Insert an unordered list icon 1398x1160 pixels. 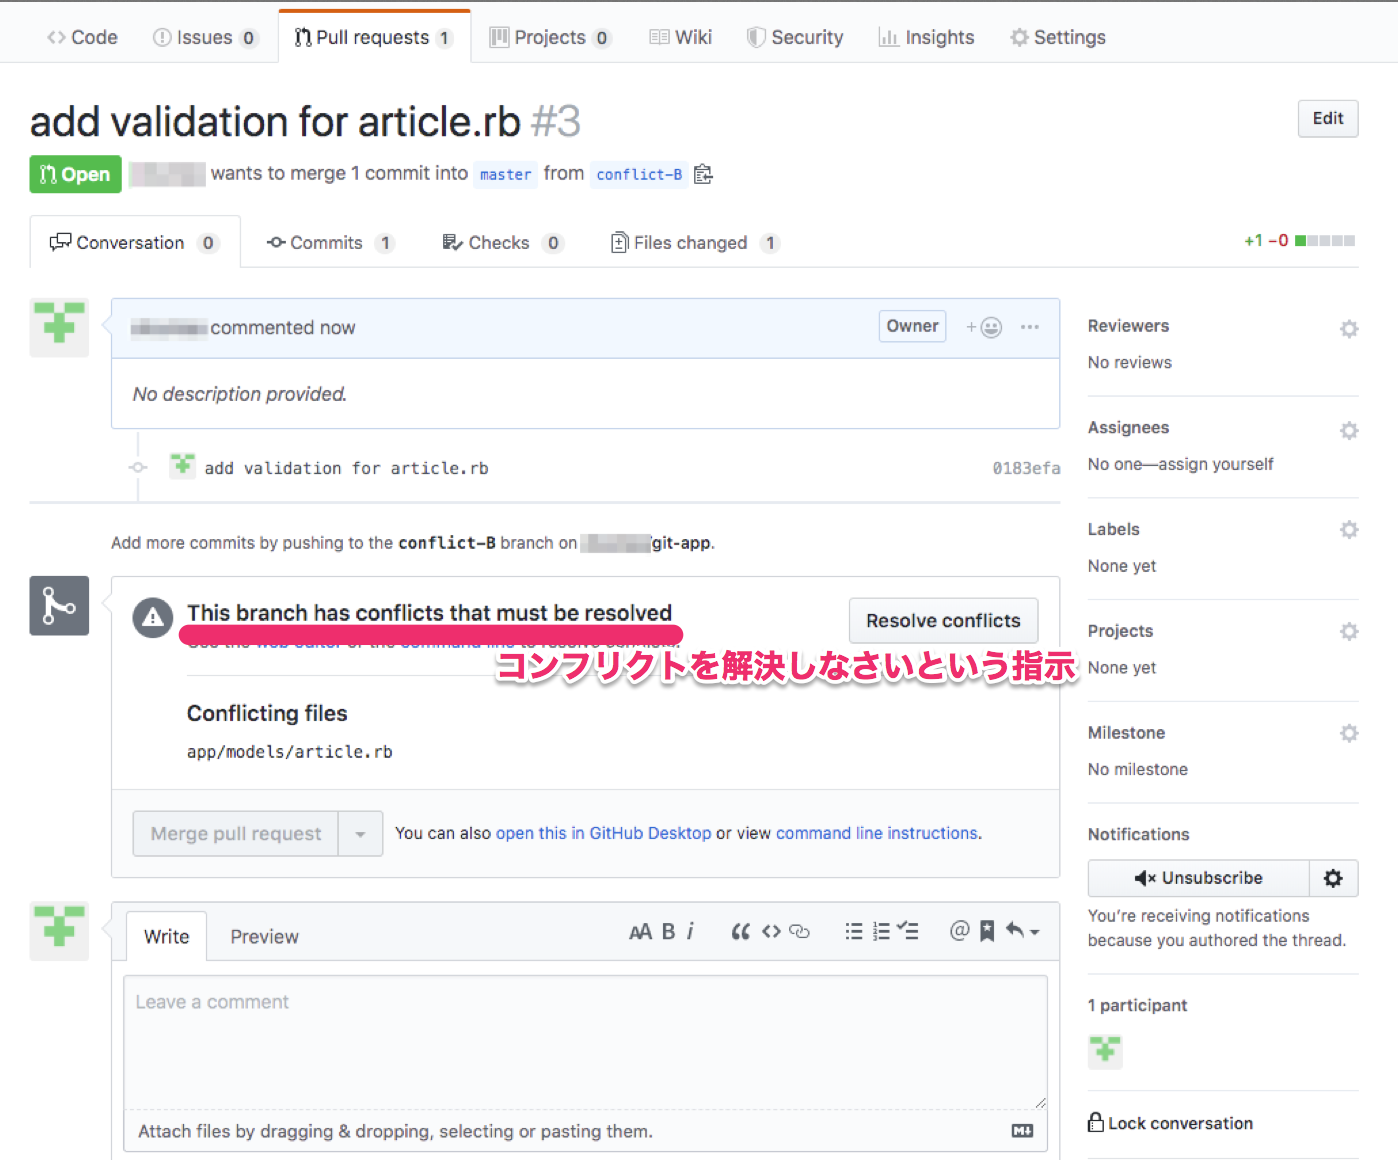coord(854,931)
